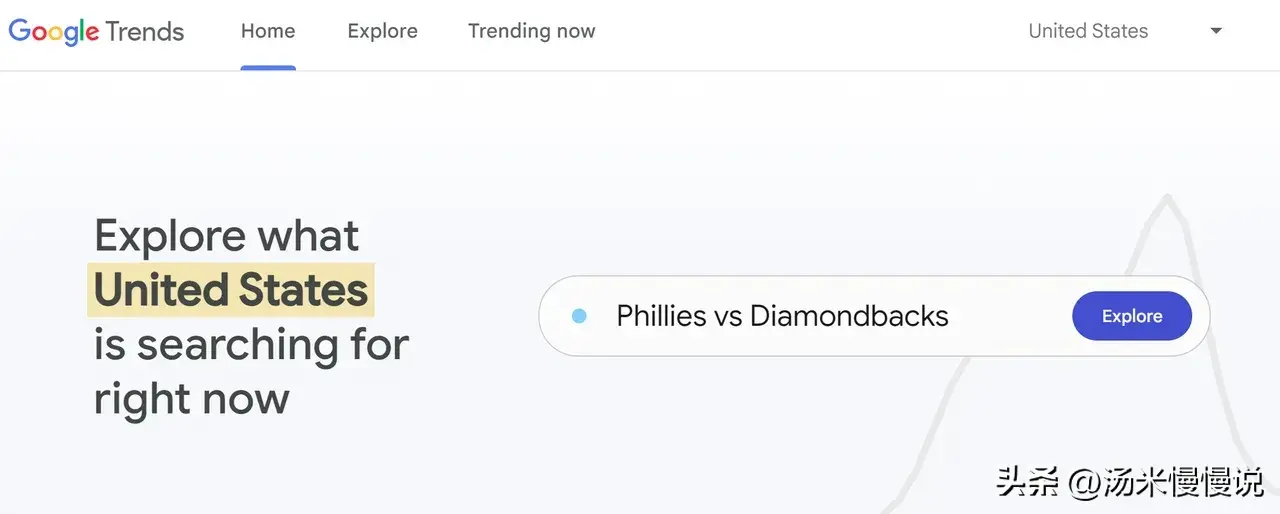
Task: Click the 'is searching for' headline line
Action: click(251, 344)
